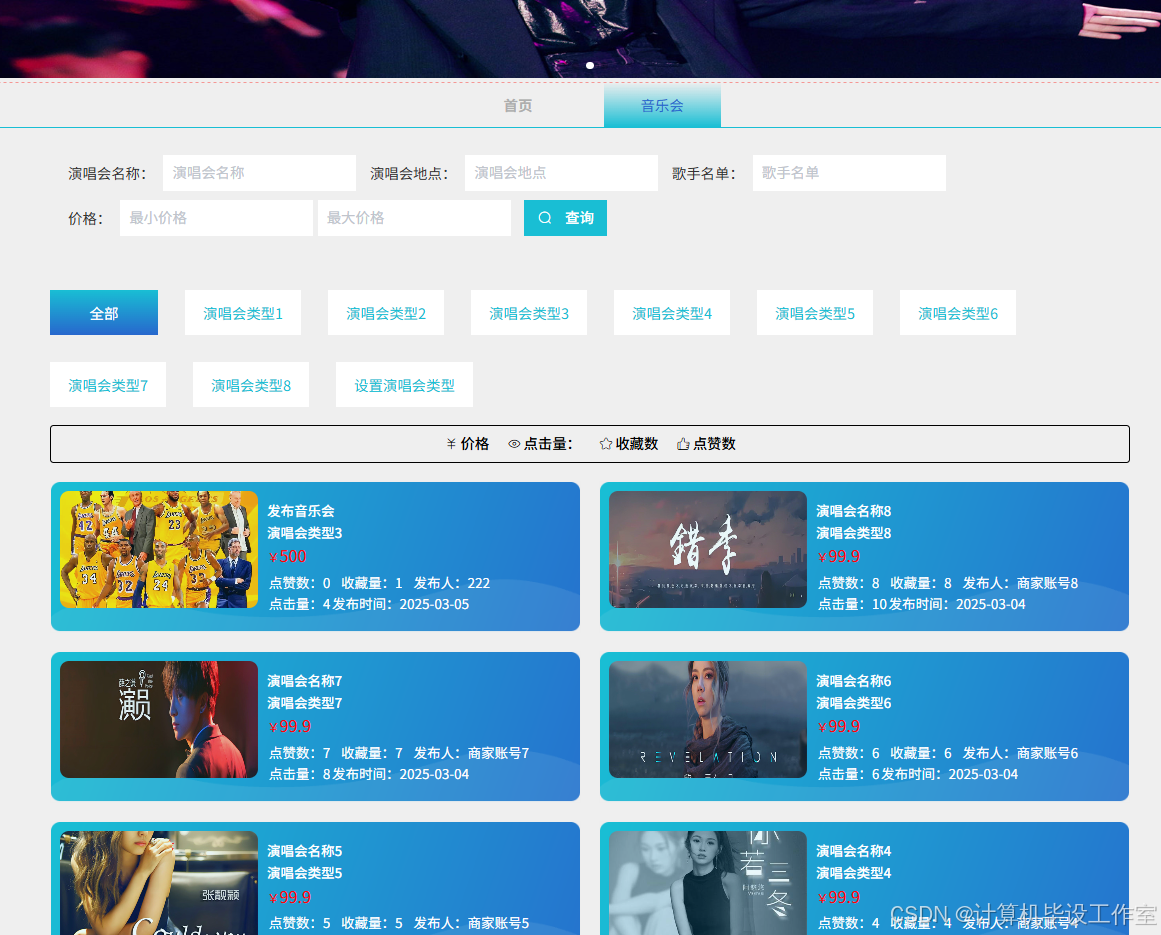Viewport: 1161px width, 935px height.
Task: Filter by 演唱会类型3
Action: point(529,312)
